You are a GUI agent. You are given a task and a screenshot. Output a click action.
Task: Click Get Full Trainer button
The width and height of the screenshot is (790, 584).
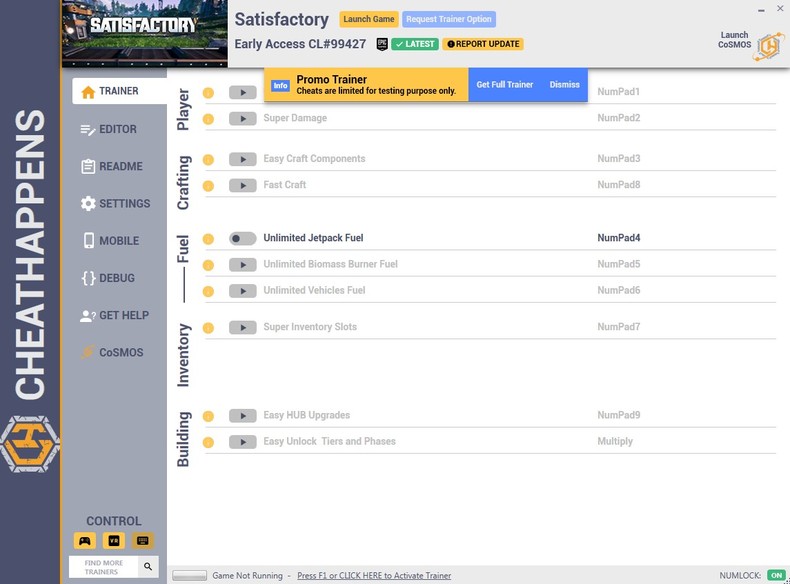(505, 85)
